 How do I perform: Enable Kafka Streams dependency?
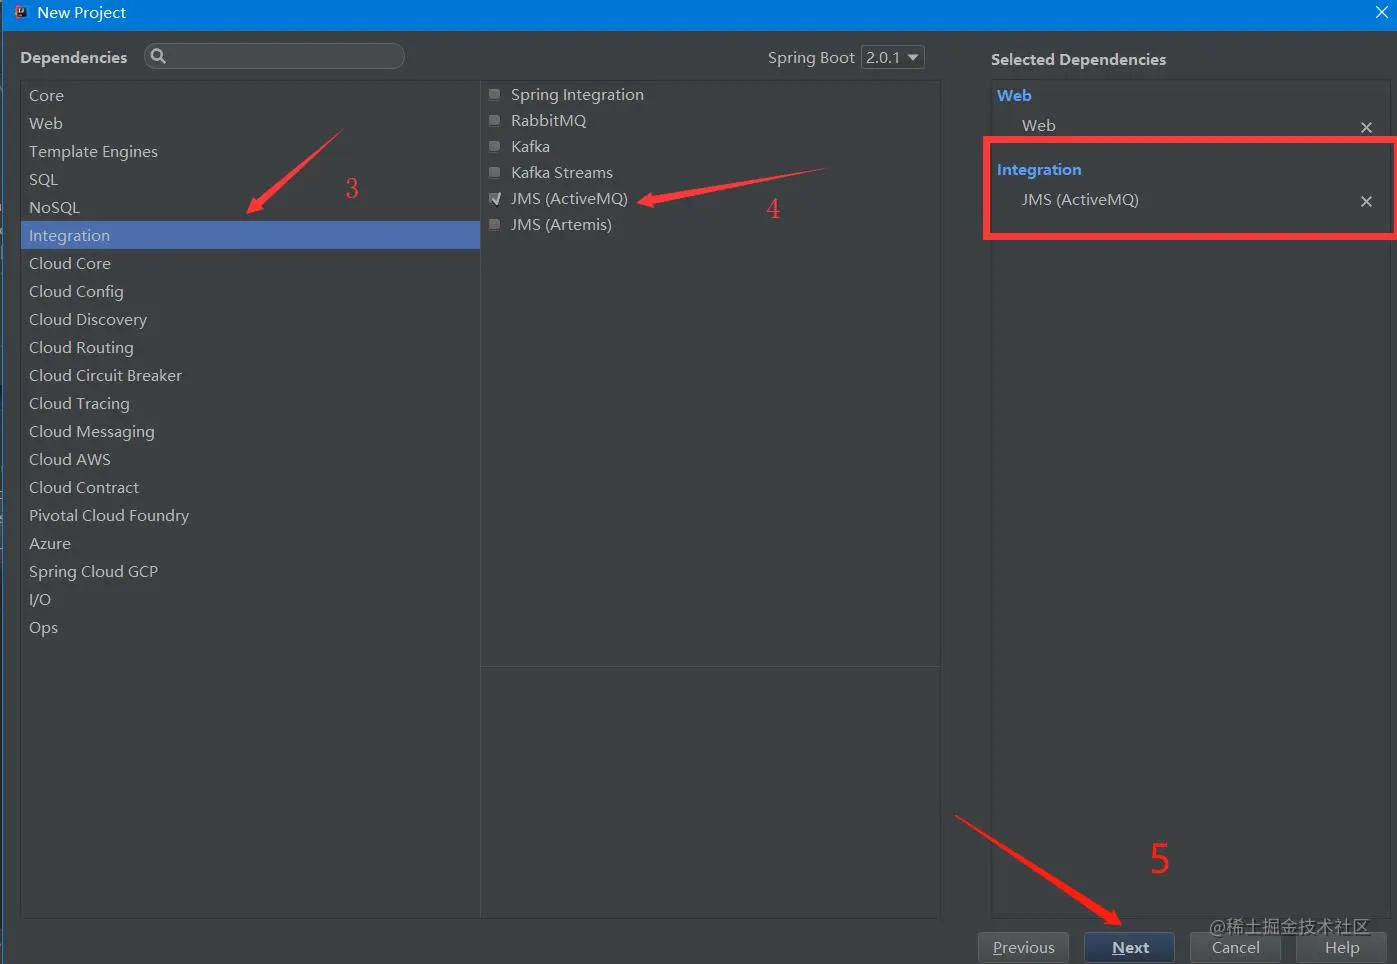coord(494,172)
